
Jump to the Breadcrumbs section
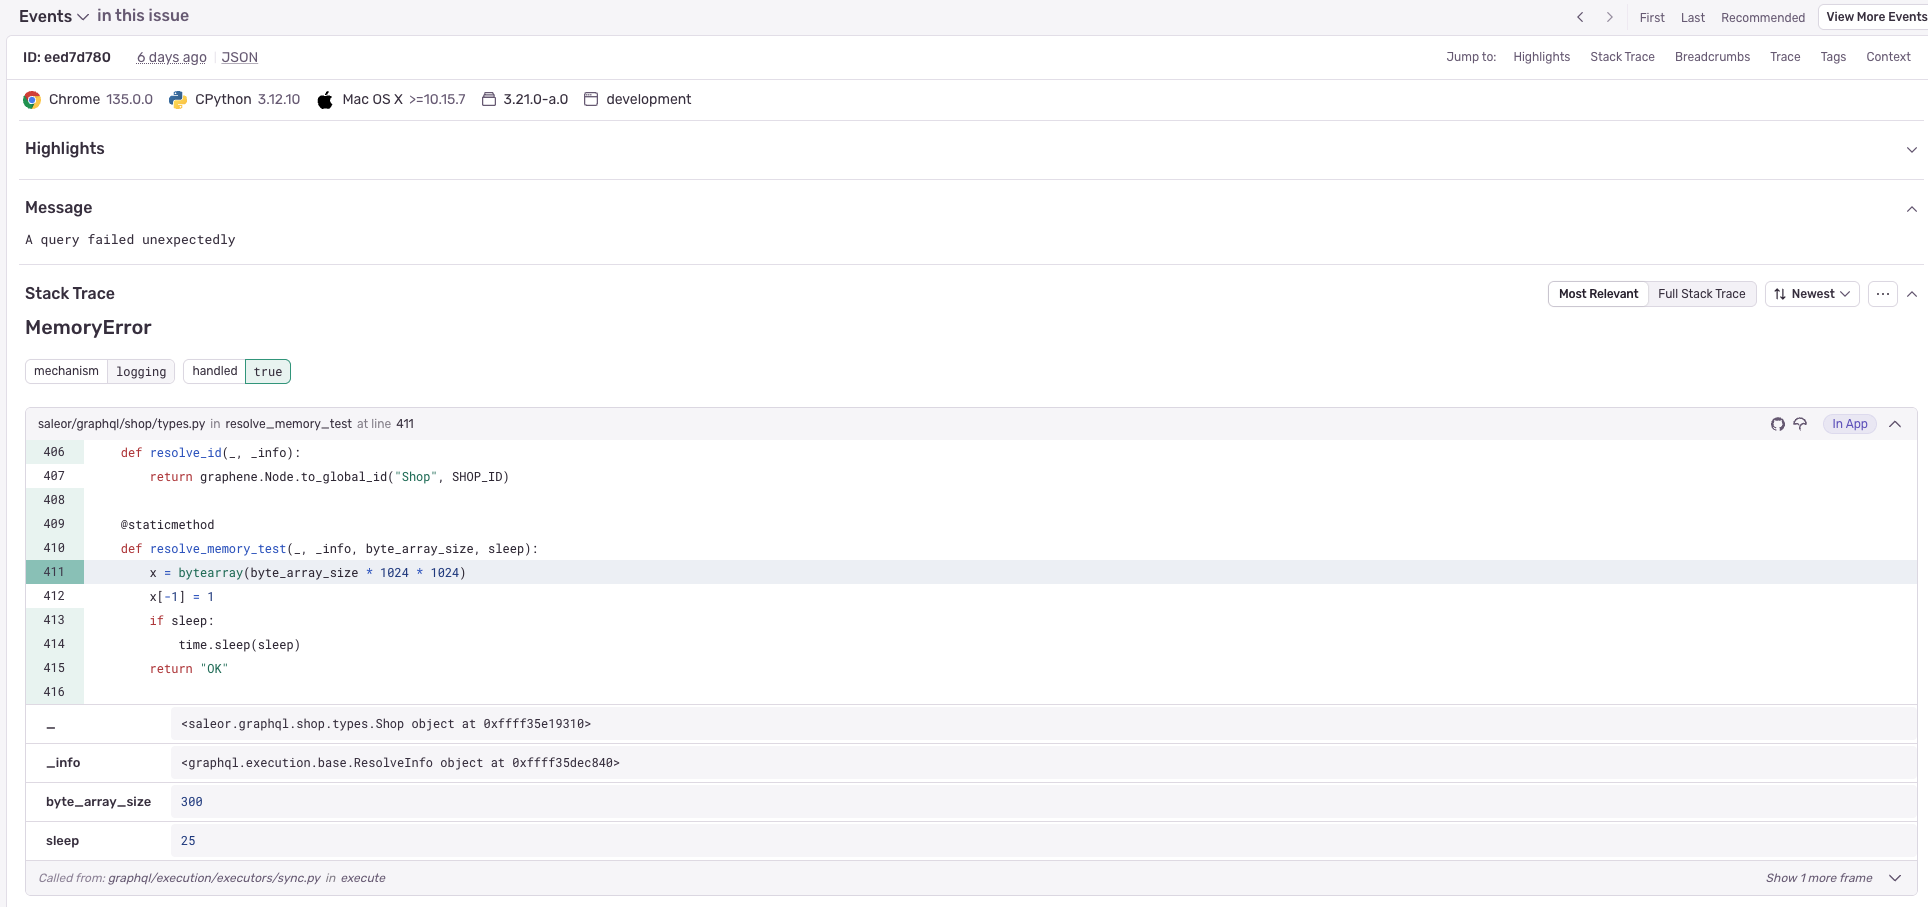coord(1712,57)
